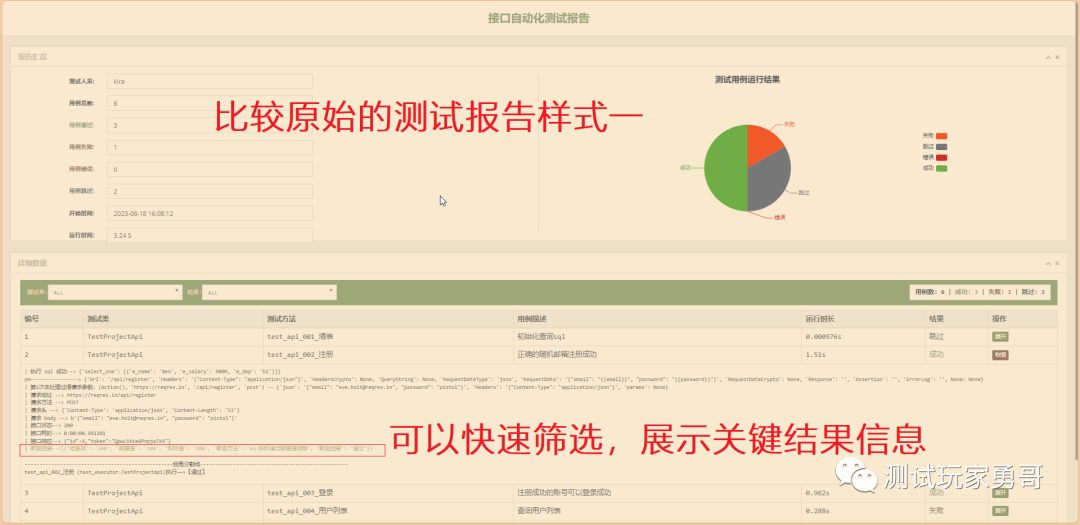The height and width of the screenshot is (525, 1080).
Task: Close the 详细数据 panel with x icon
Action: click(1057, 264)
